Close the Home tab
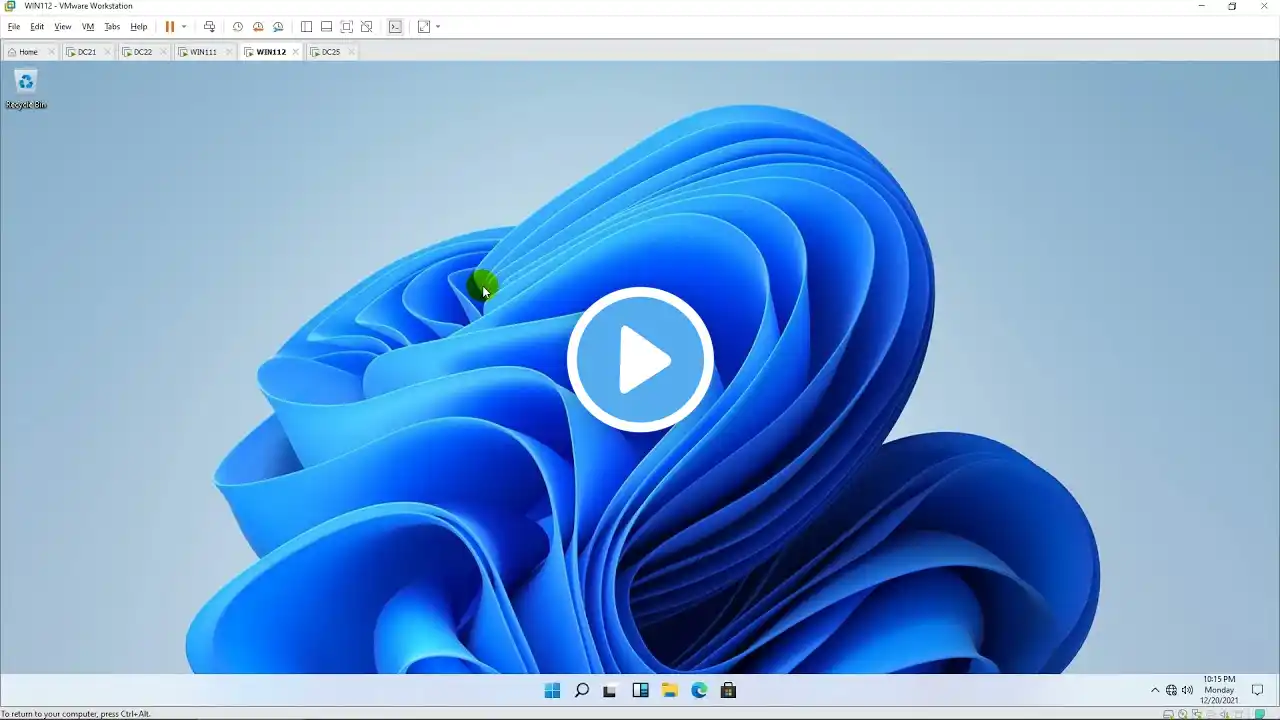Viewport: 1280px width, 720px height. pyautogui.click(x=50, y=52)
